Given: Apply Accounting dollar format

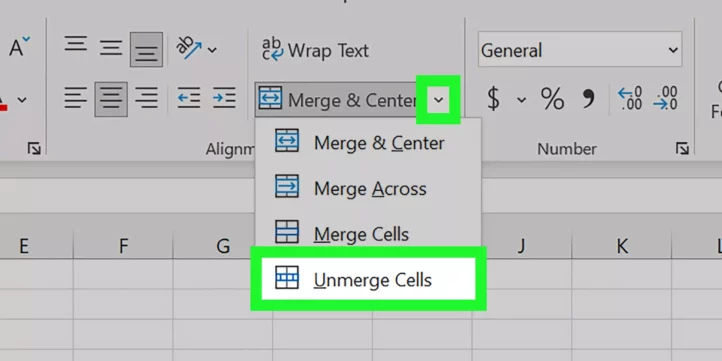Looking at the screenshot, I should [x=494, y=99].
